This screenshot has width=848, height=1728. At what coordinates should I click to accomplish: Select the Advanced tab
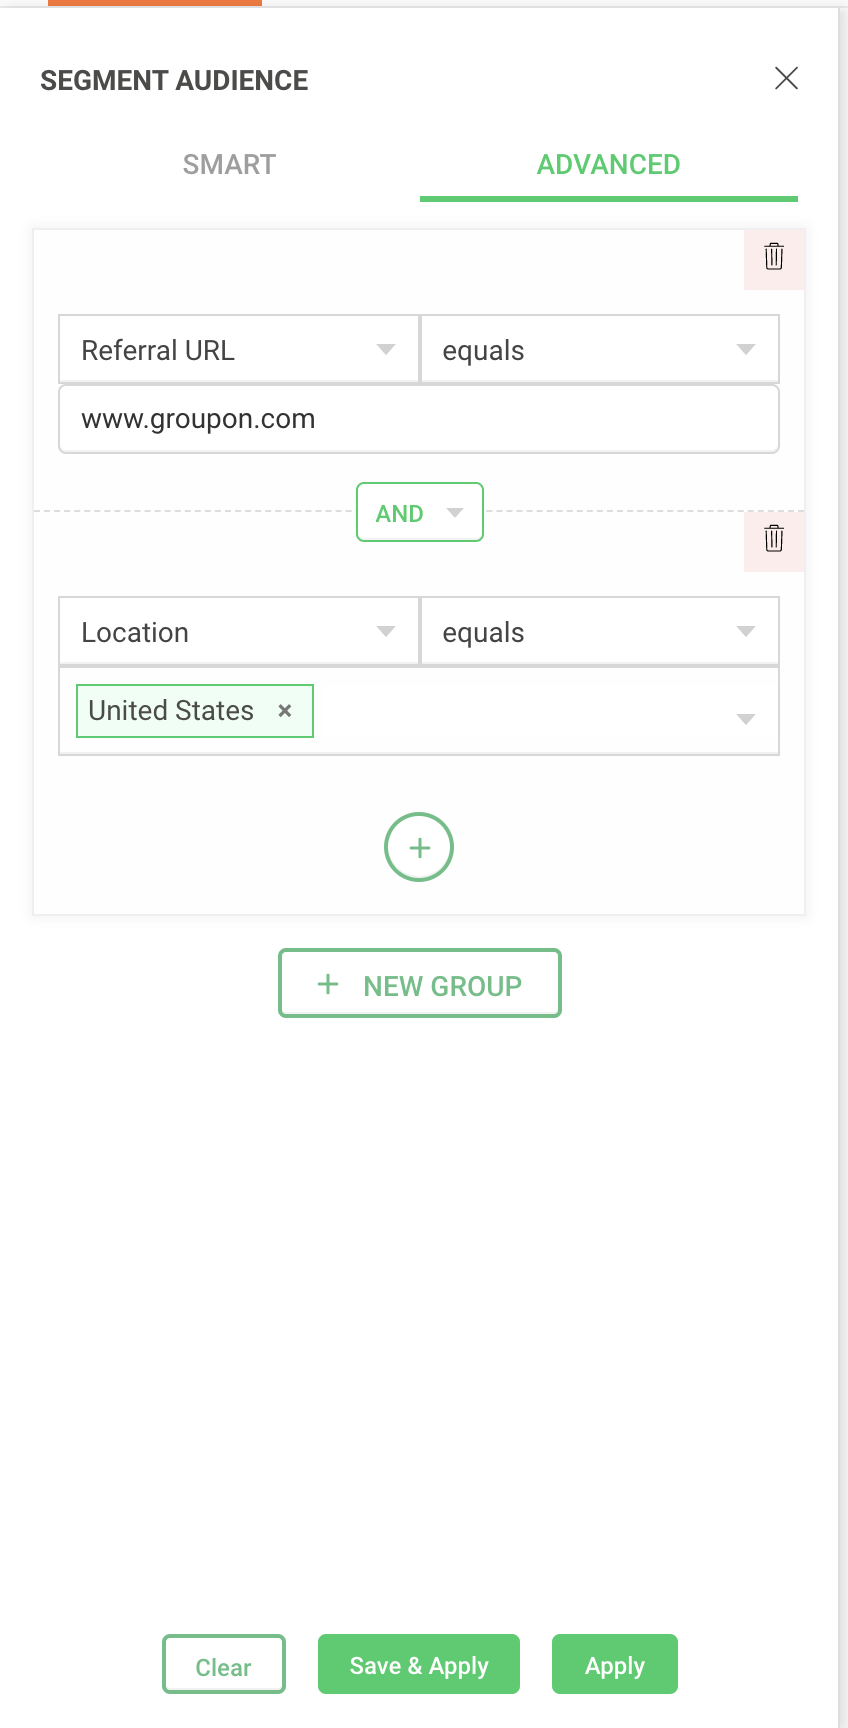608,165
